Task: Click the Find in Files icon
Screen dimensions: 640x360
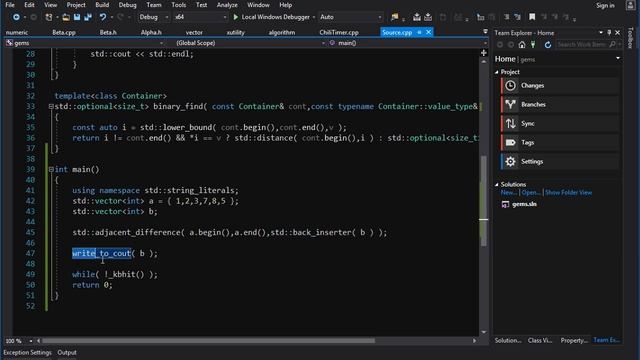Action: point(394,17)
